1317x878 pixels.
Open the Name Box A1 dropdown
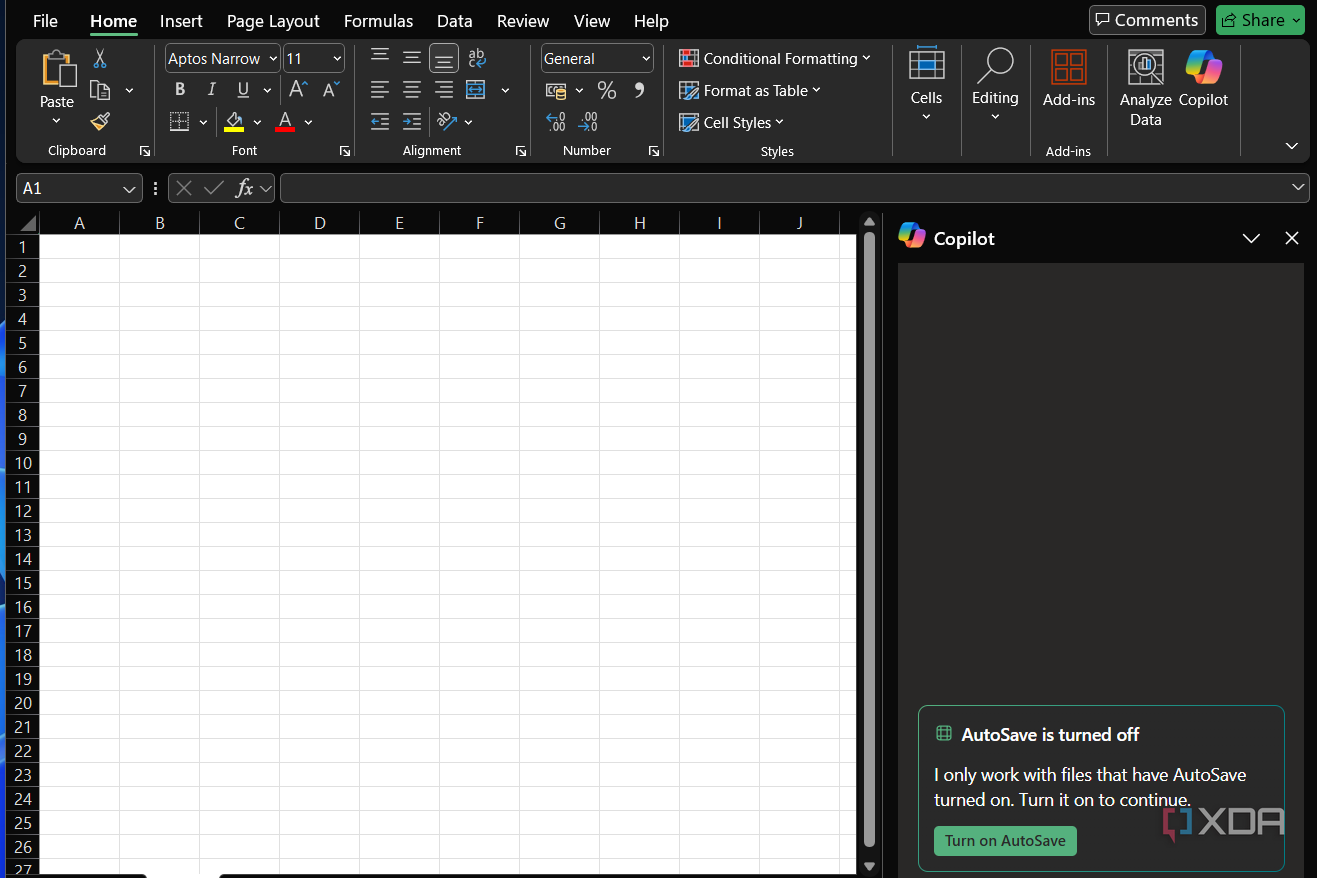coord(129,188)
